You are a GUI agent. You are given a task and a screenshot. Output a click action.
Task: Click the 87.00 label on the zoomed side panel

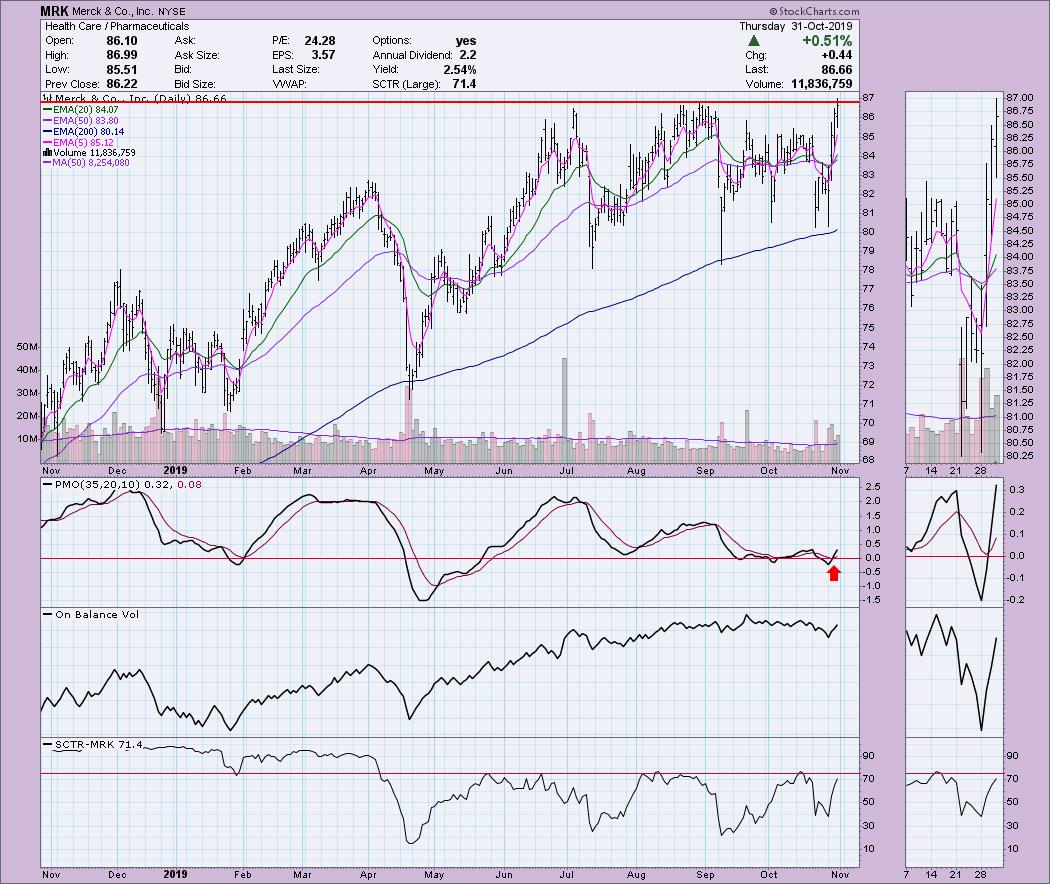tap(1019, 98)
